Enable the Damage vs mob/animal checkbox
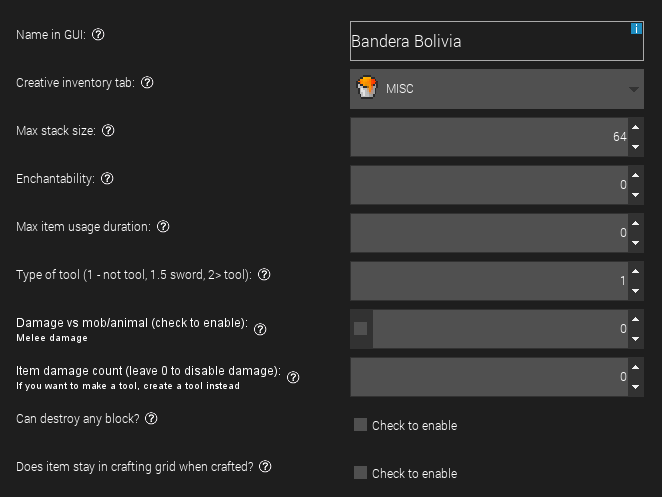The width and height of the screenshot is (662, 497). point(361,329)
